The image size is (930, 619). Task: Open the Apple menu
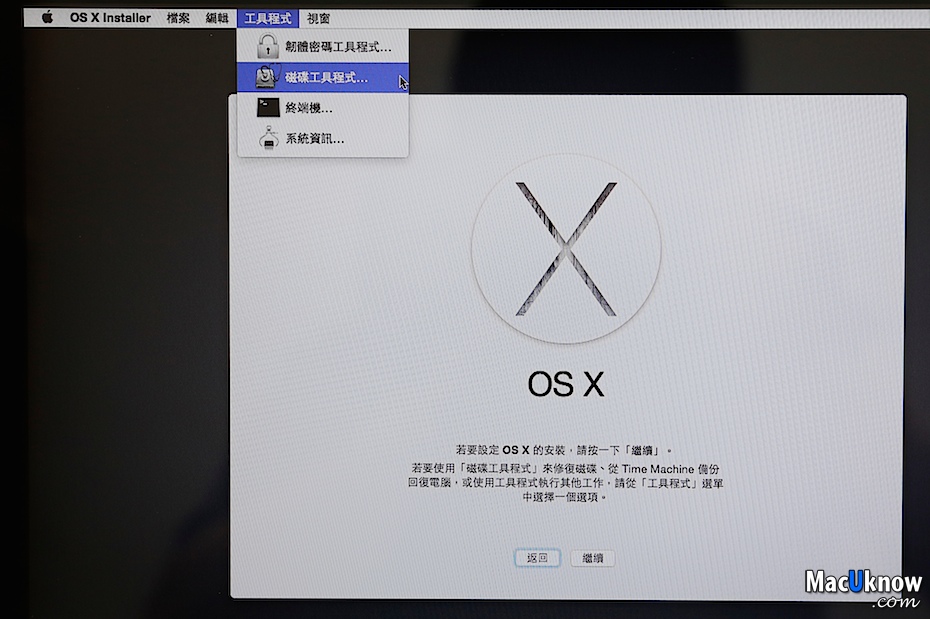pos(47,18)
